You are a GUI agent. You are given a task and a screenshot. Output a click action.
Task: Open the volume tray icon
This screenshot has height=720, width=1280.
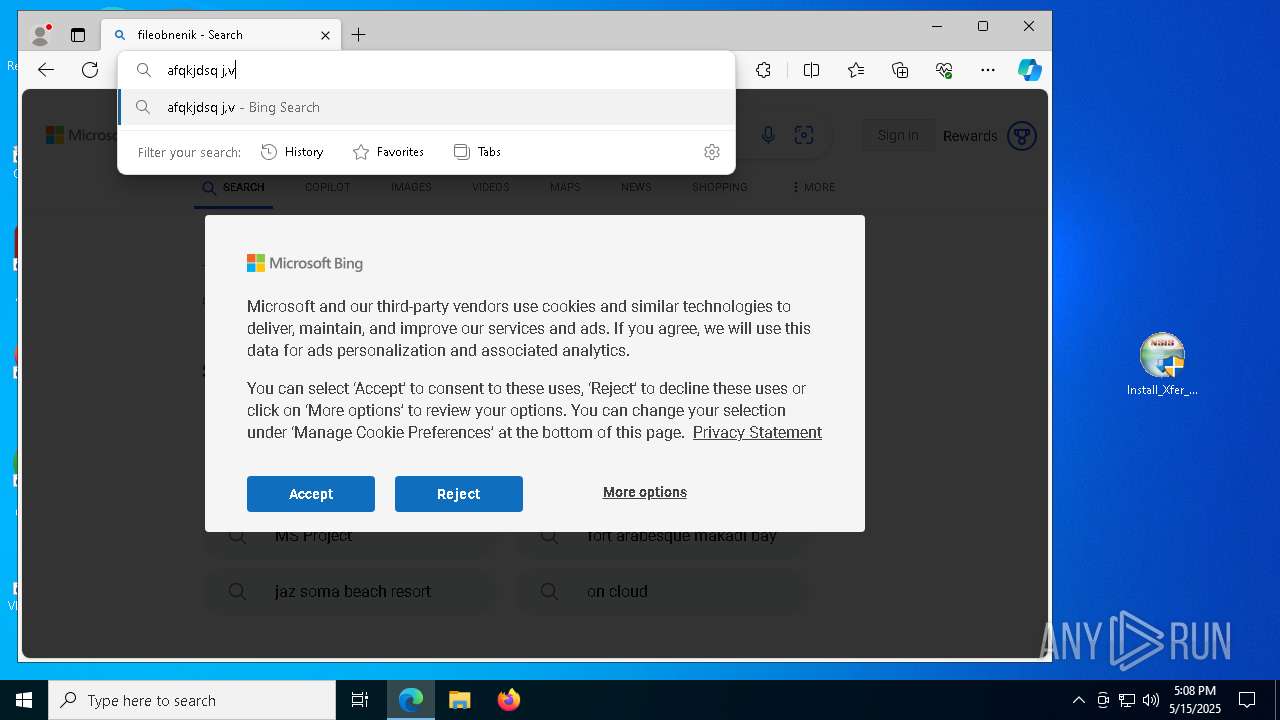[x=1151, y=700]
